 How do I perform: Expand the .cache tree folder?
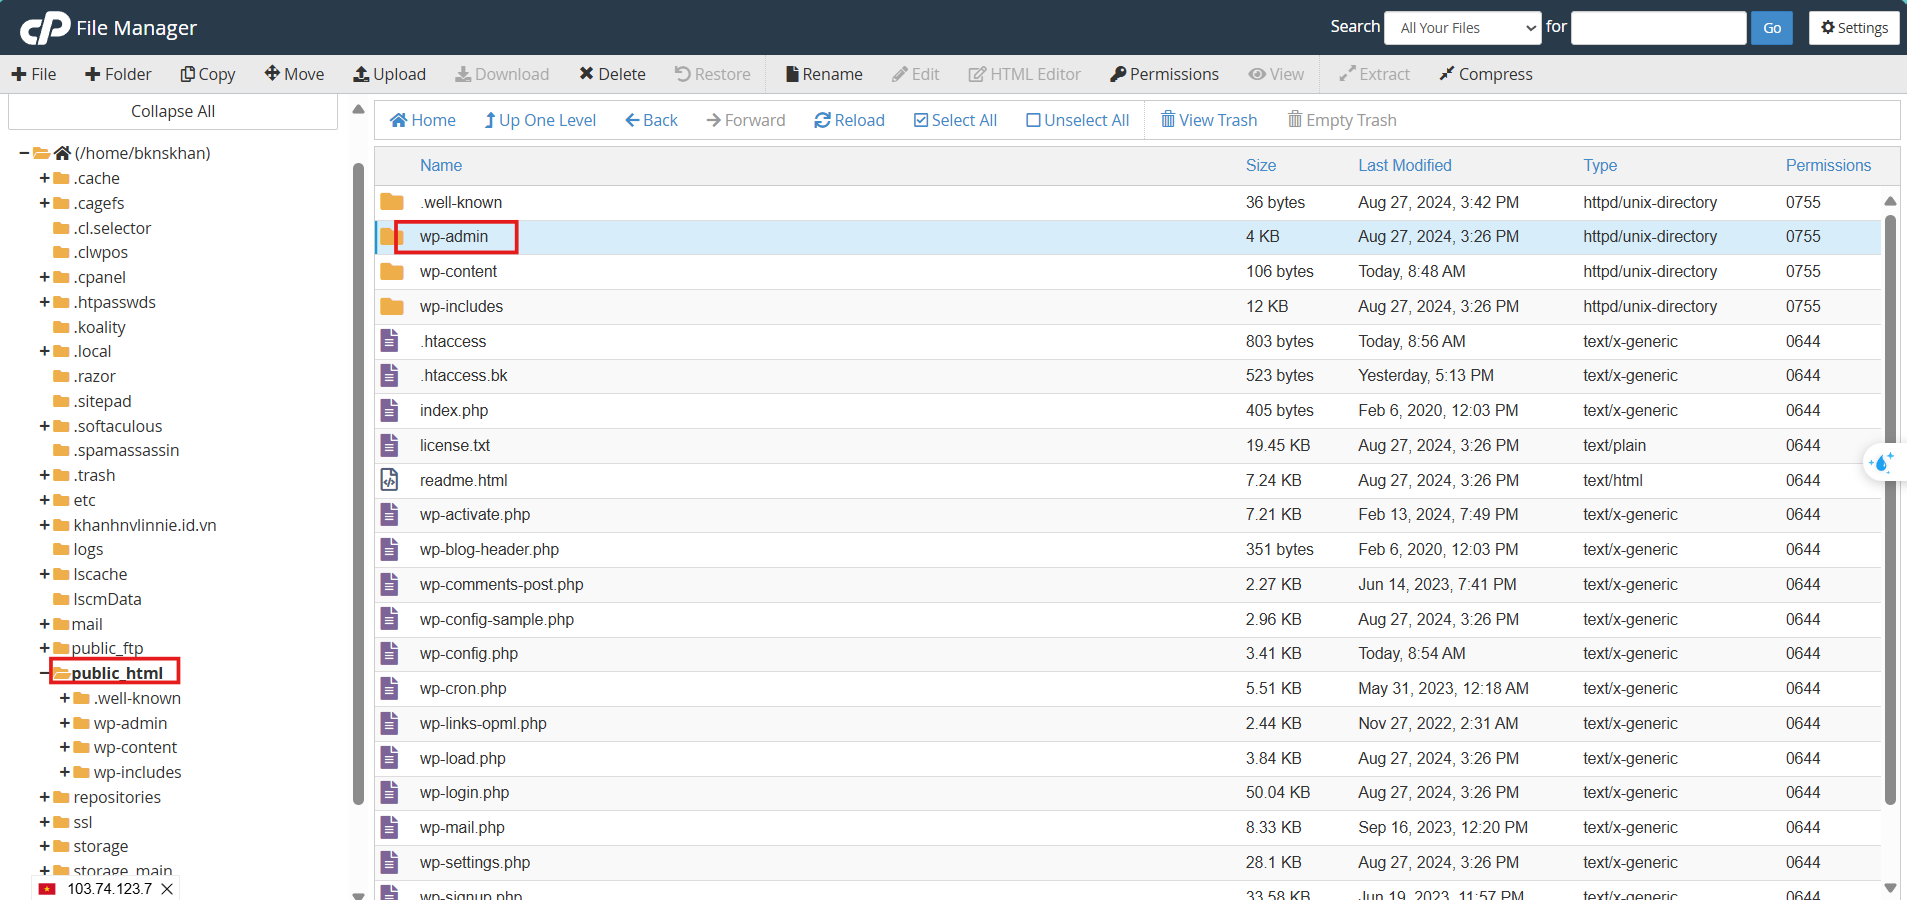tap(44, 178)
